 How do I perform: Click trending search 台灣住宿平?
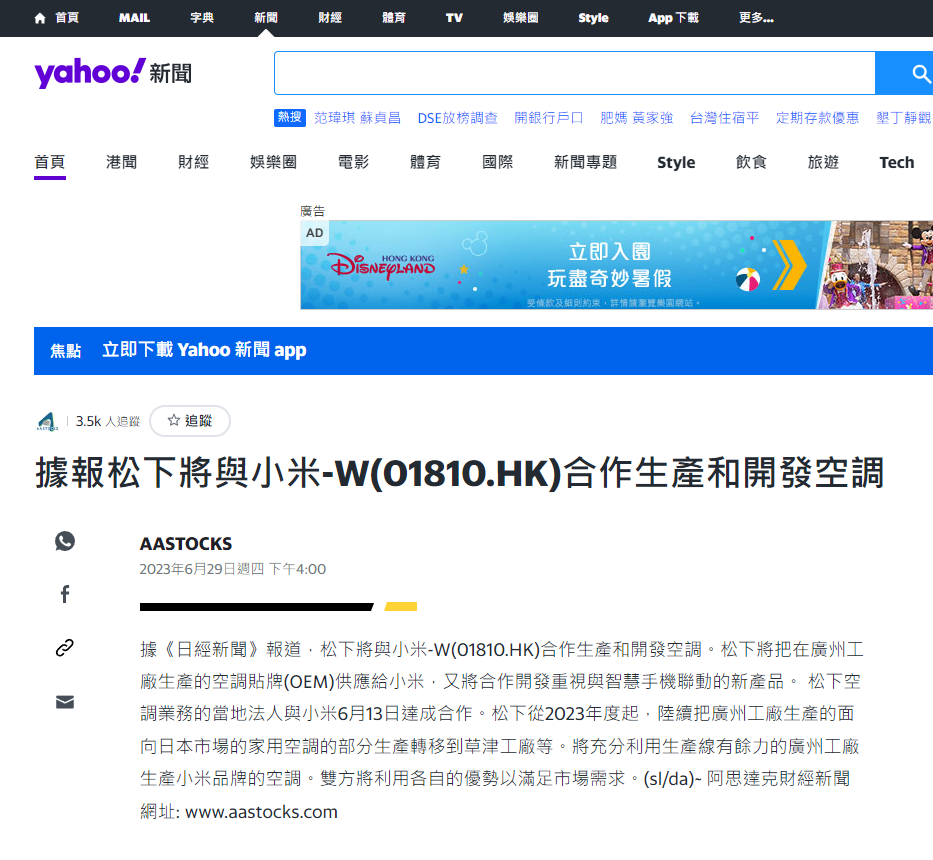click(x=725, y=118)
